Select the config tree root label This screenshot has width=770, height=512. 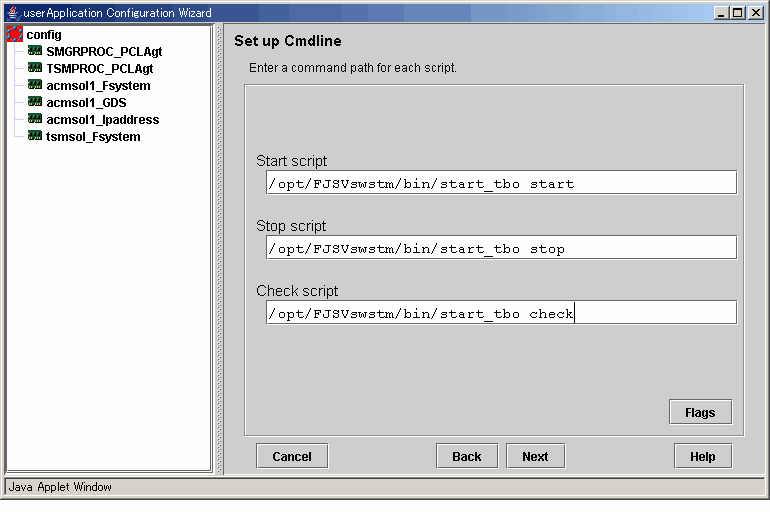coord(44,35)
